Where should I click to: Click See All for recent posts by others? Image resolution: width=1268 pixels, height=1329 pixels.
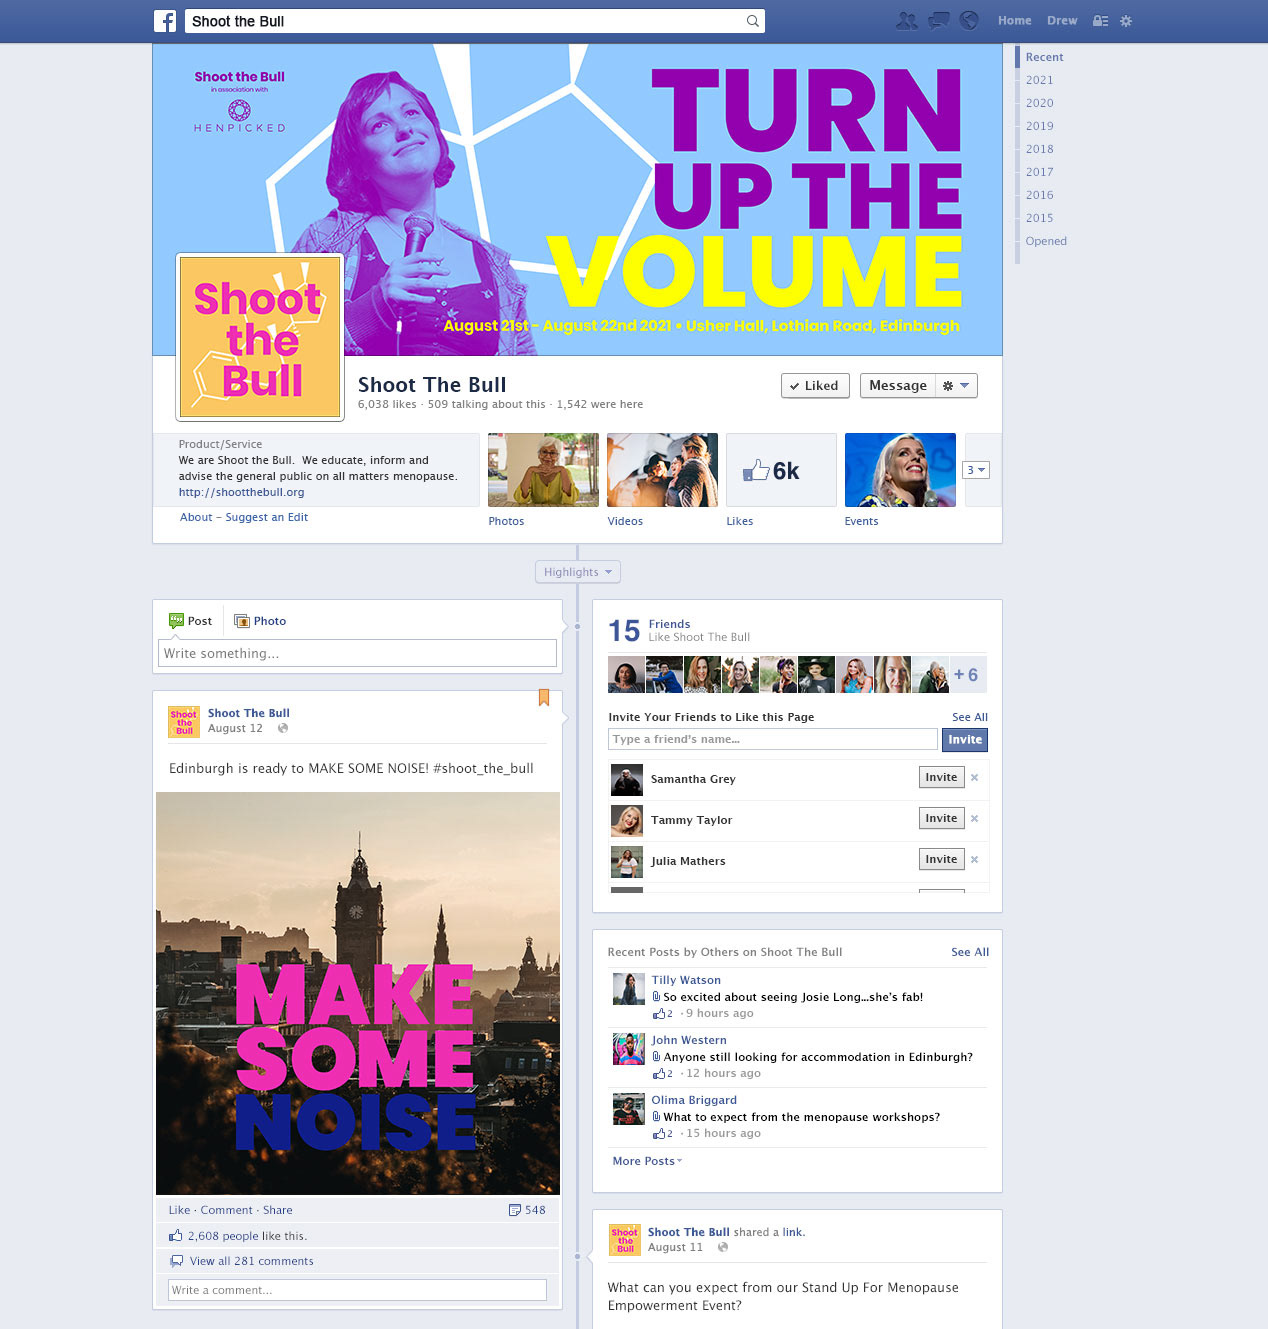point(970,952)
